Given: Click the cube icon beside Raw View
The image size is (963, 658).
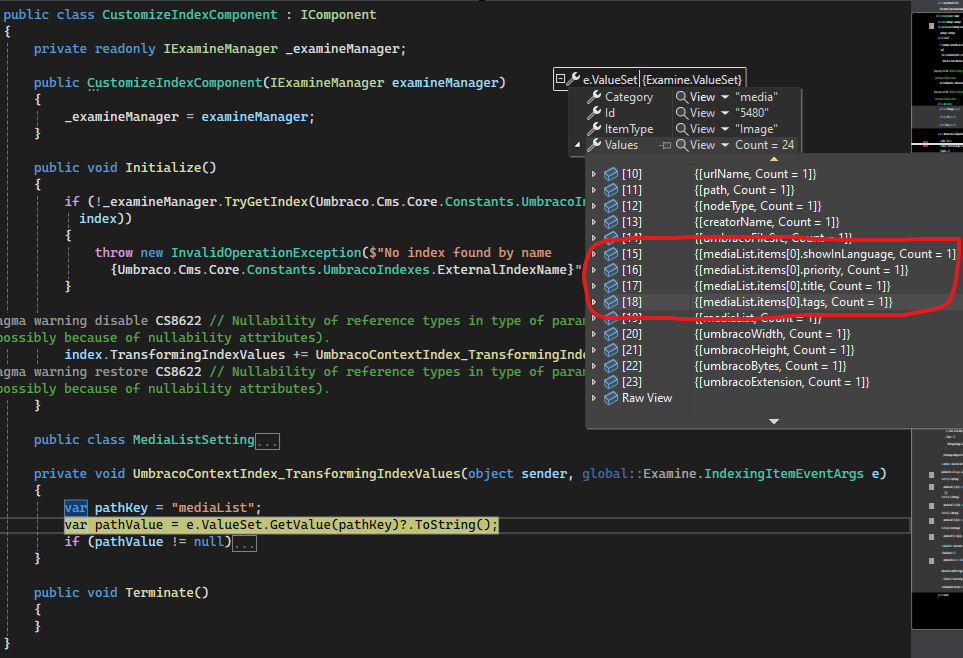Looking at the screenshot, I should pyautogui.click(x=610, y=398).
